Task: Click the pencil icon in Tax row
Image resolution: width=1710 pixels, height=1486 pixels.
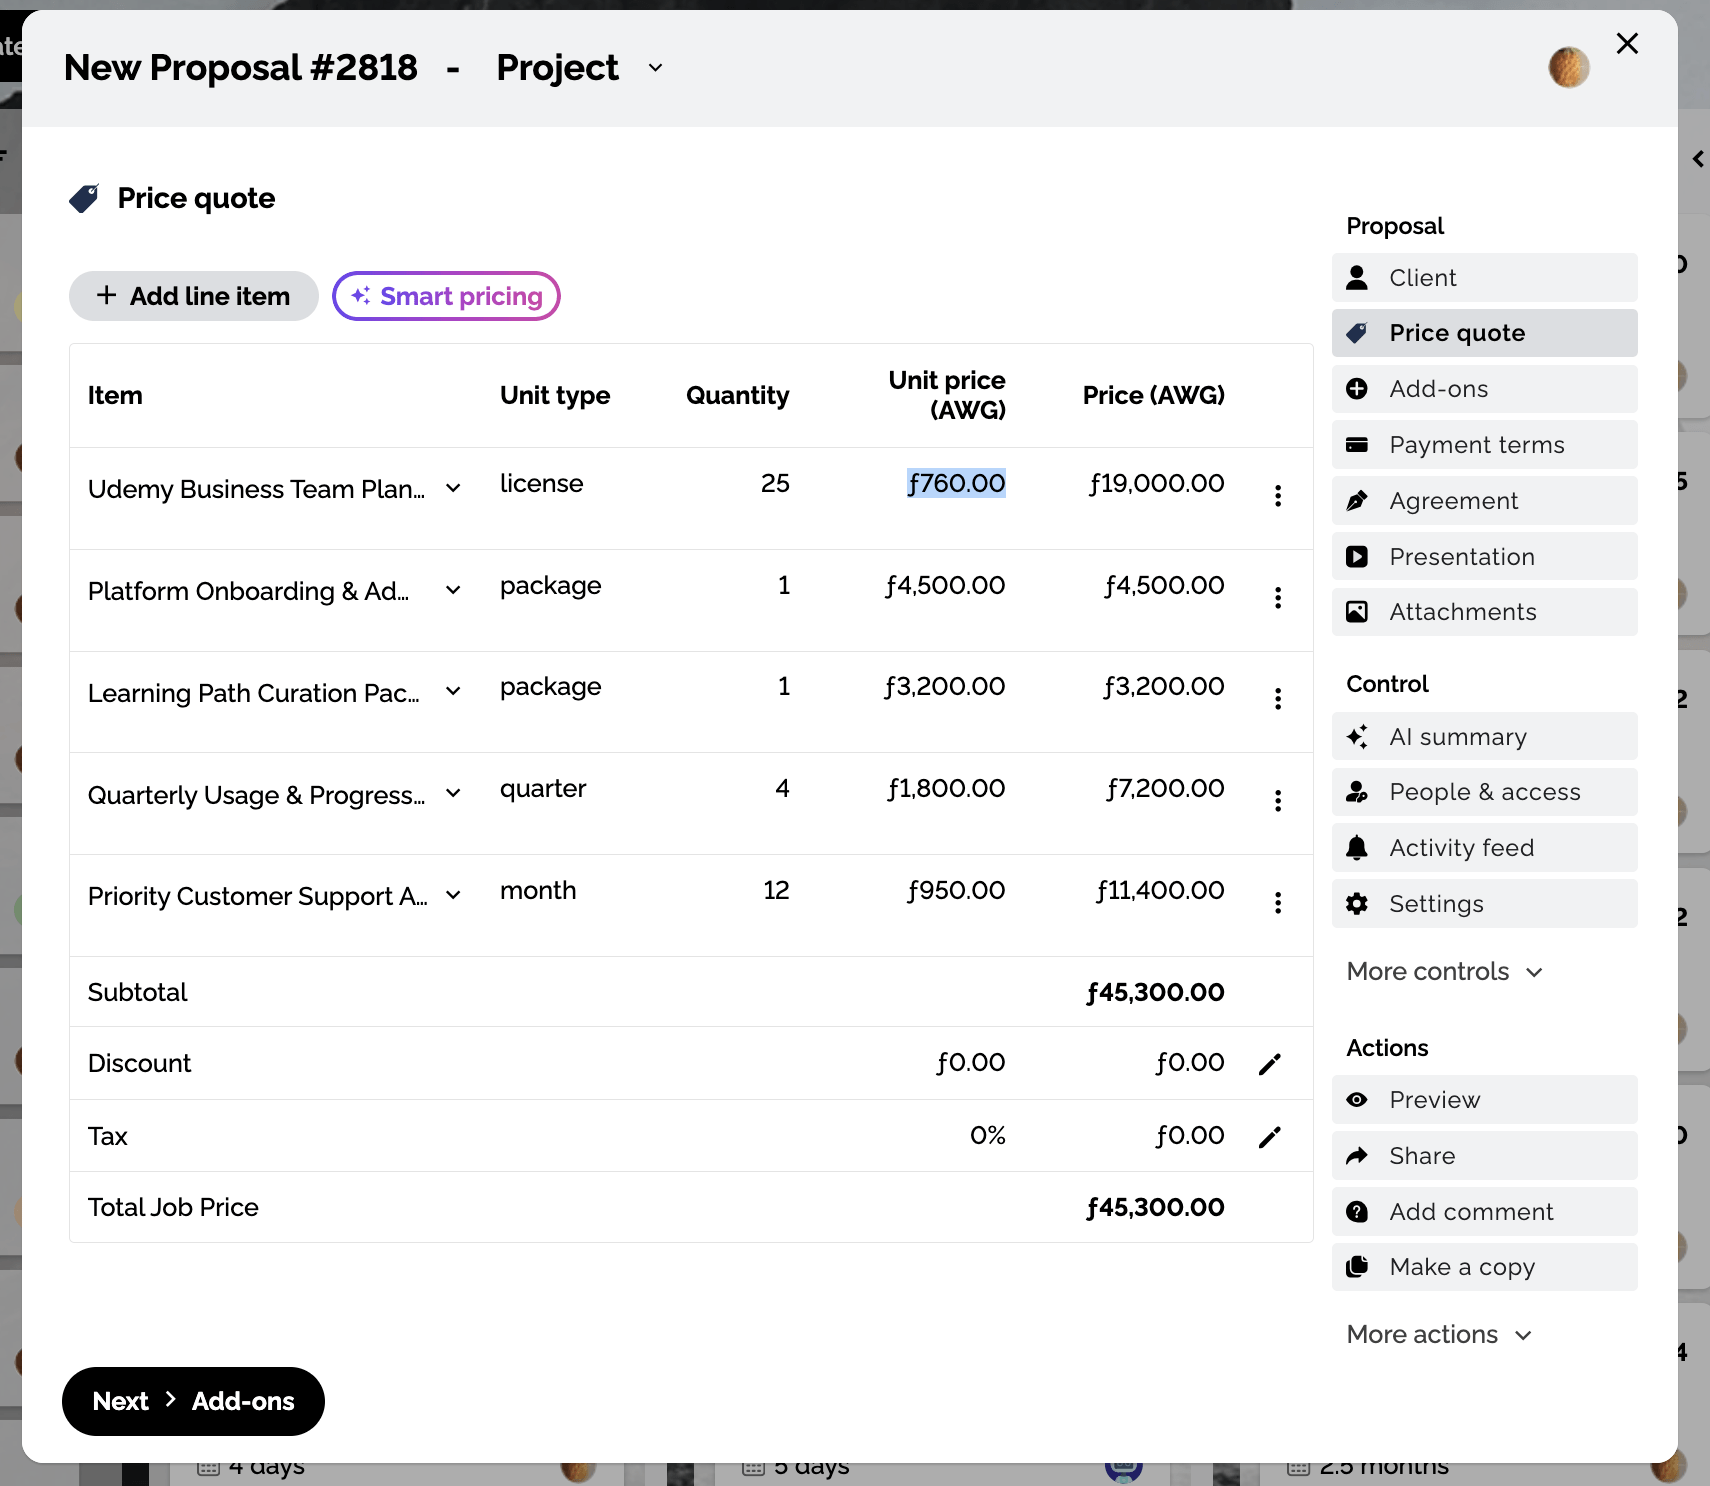Action: [x=1269, y=1137]
